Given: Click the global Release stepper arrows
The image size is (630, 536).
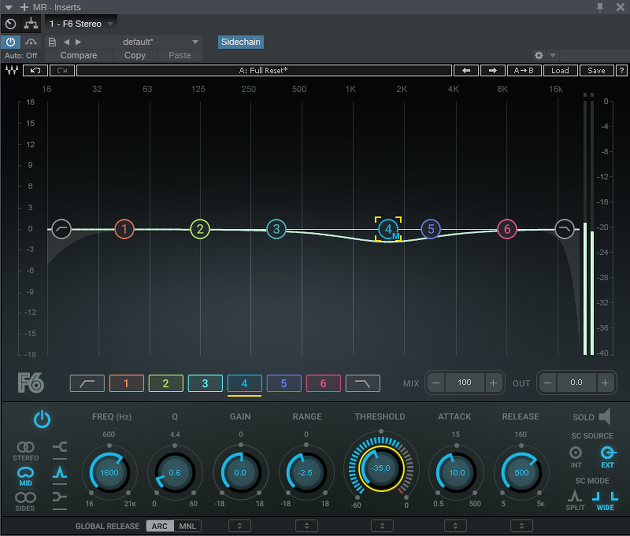Looking at the screenshot, I should (522, 526).
